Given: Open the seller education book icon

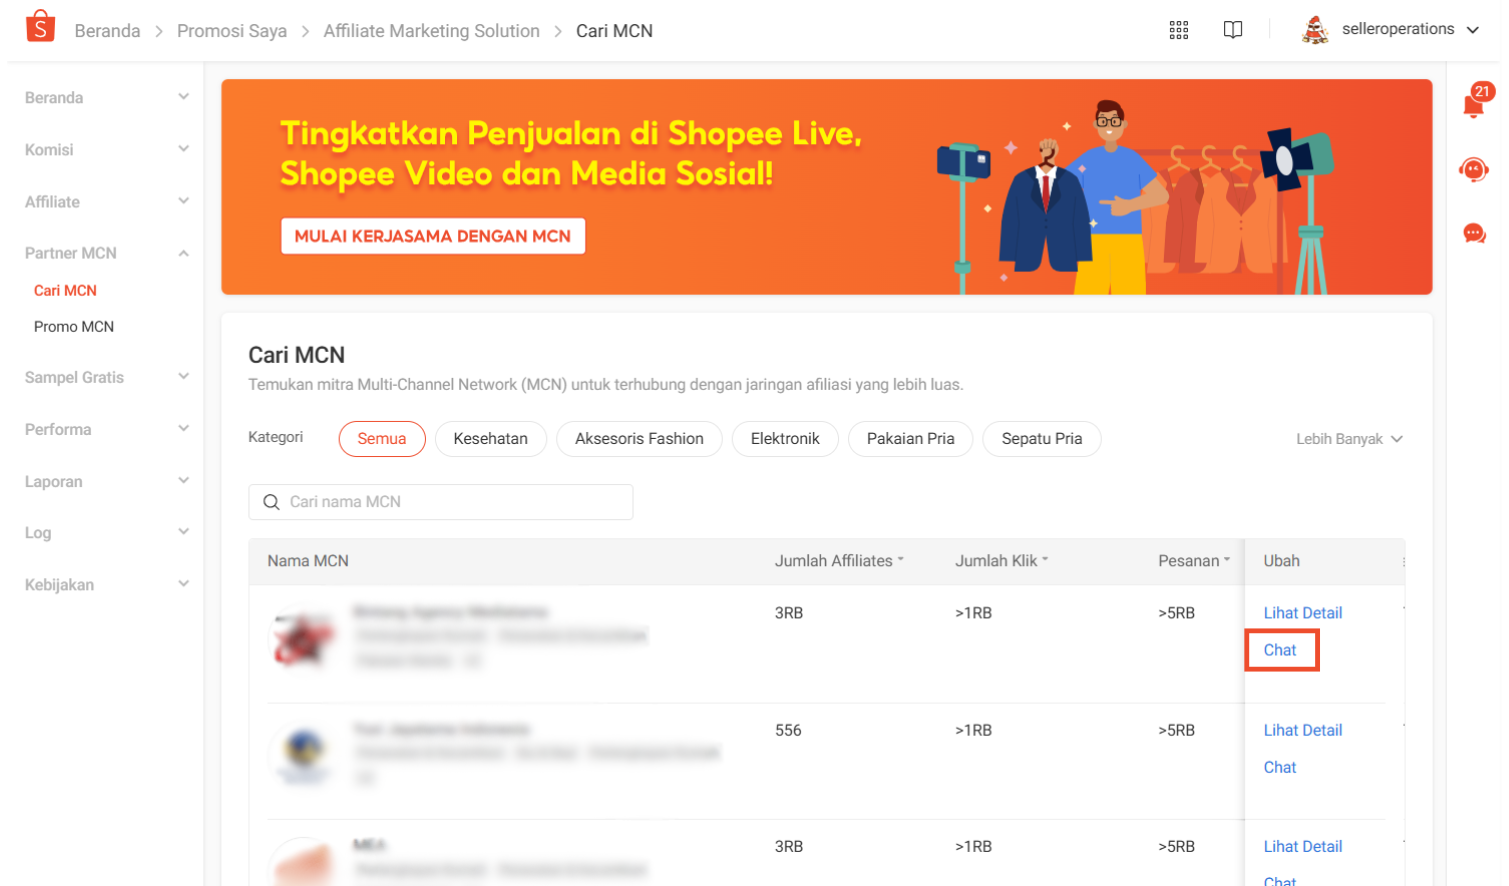Looking at the screenshot, I should [x=1231, y=29].
